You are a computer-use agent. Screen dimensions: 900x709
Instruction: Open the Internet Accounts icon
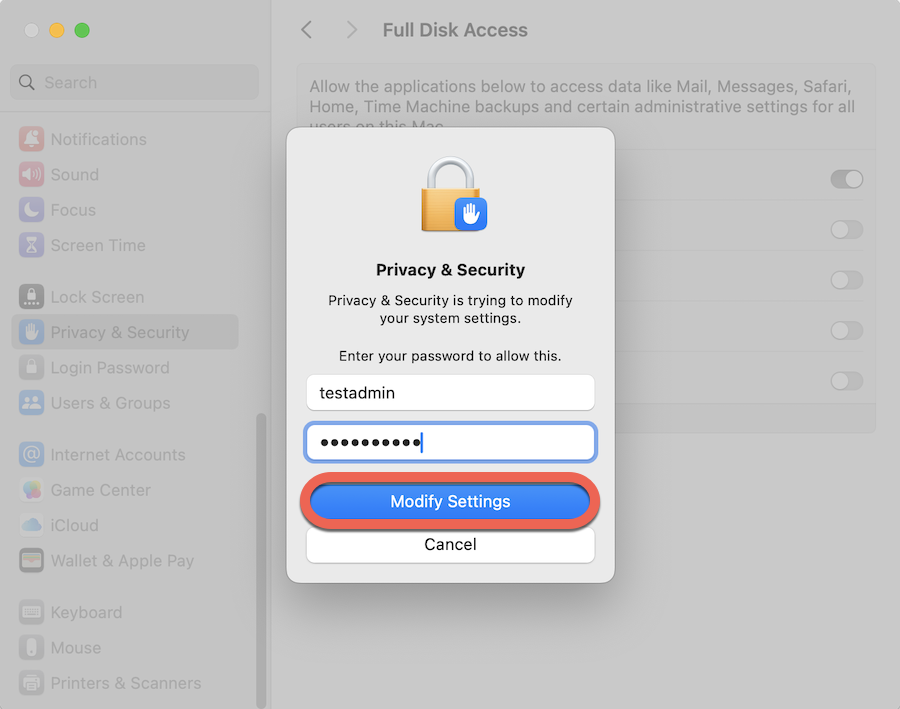(x=32, y=455)
